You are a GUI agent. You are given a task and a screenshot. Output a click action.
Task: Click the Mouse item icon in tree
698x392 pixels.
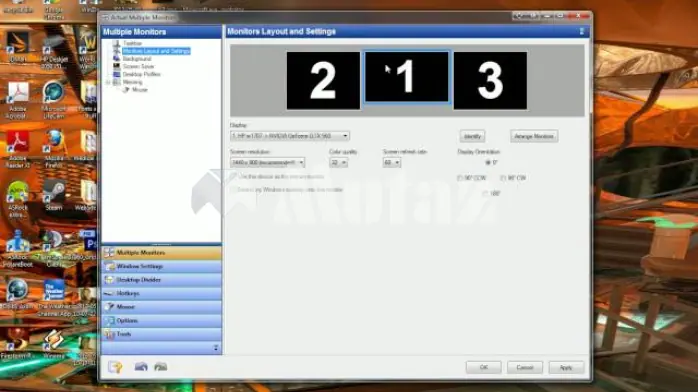tap(126, 90)
